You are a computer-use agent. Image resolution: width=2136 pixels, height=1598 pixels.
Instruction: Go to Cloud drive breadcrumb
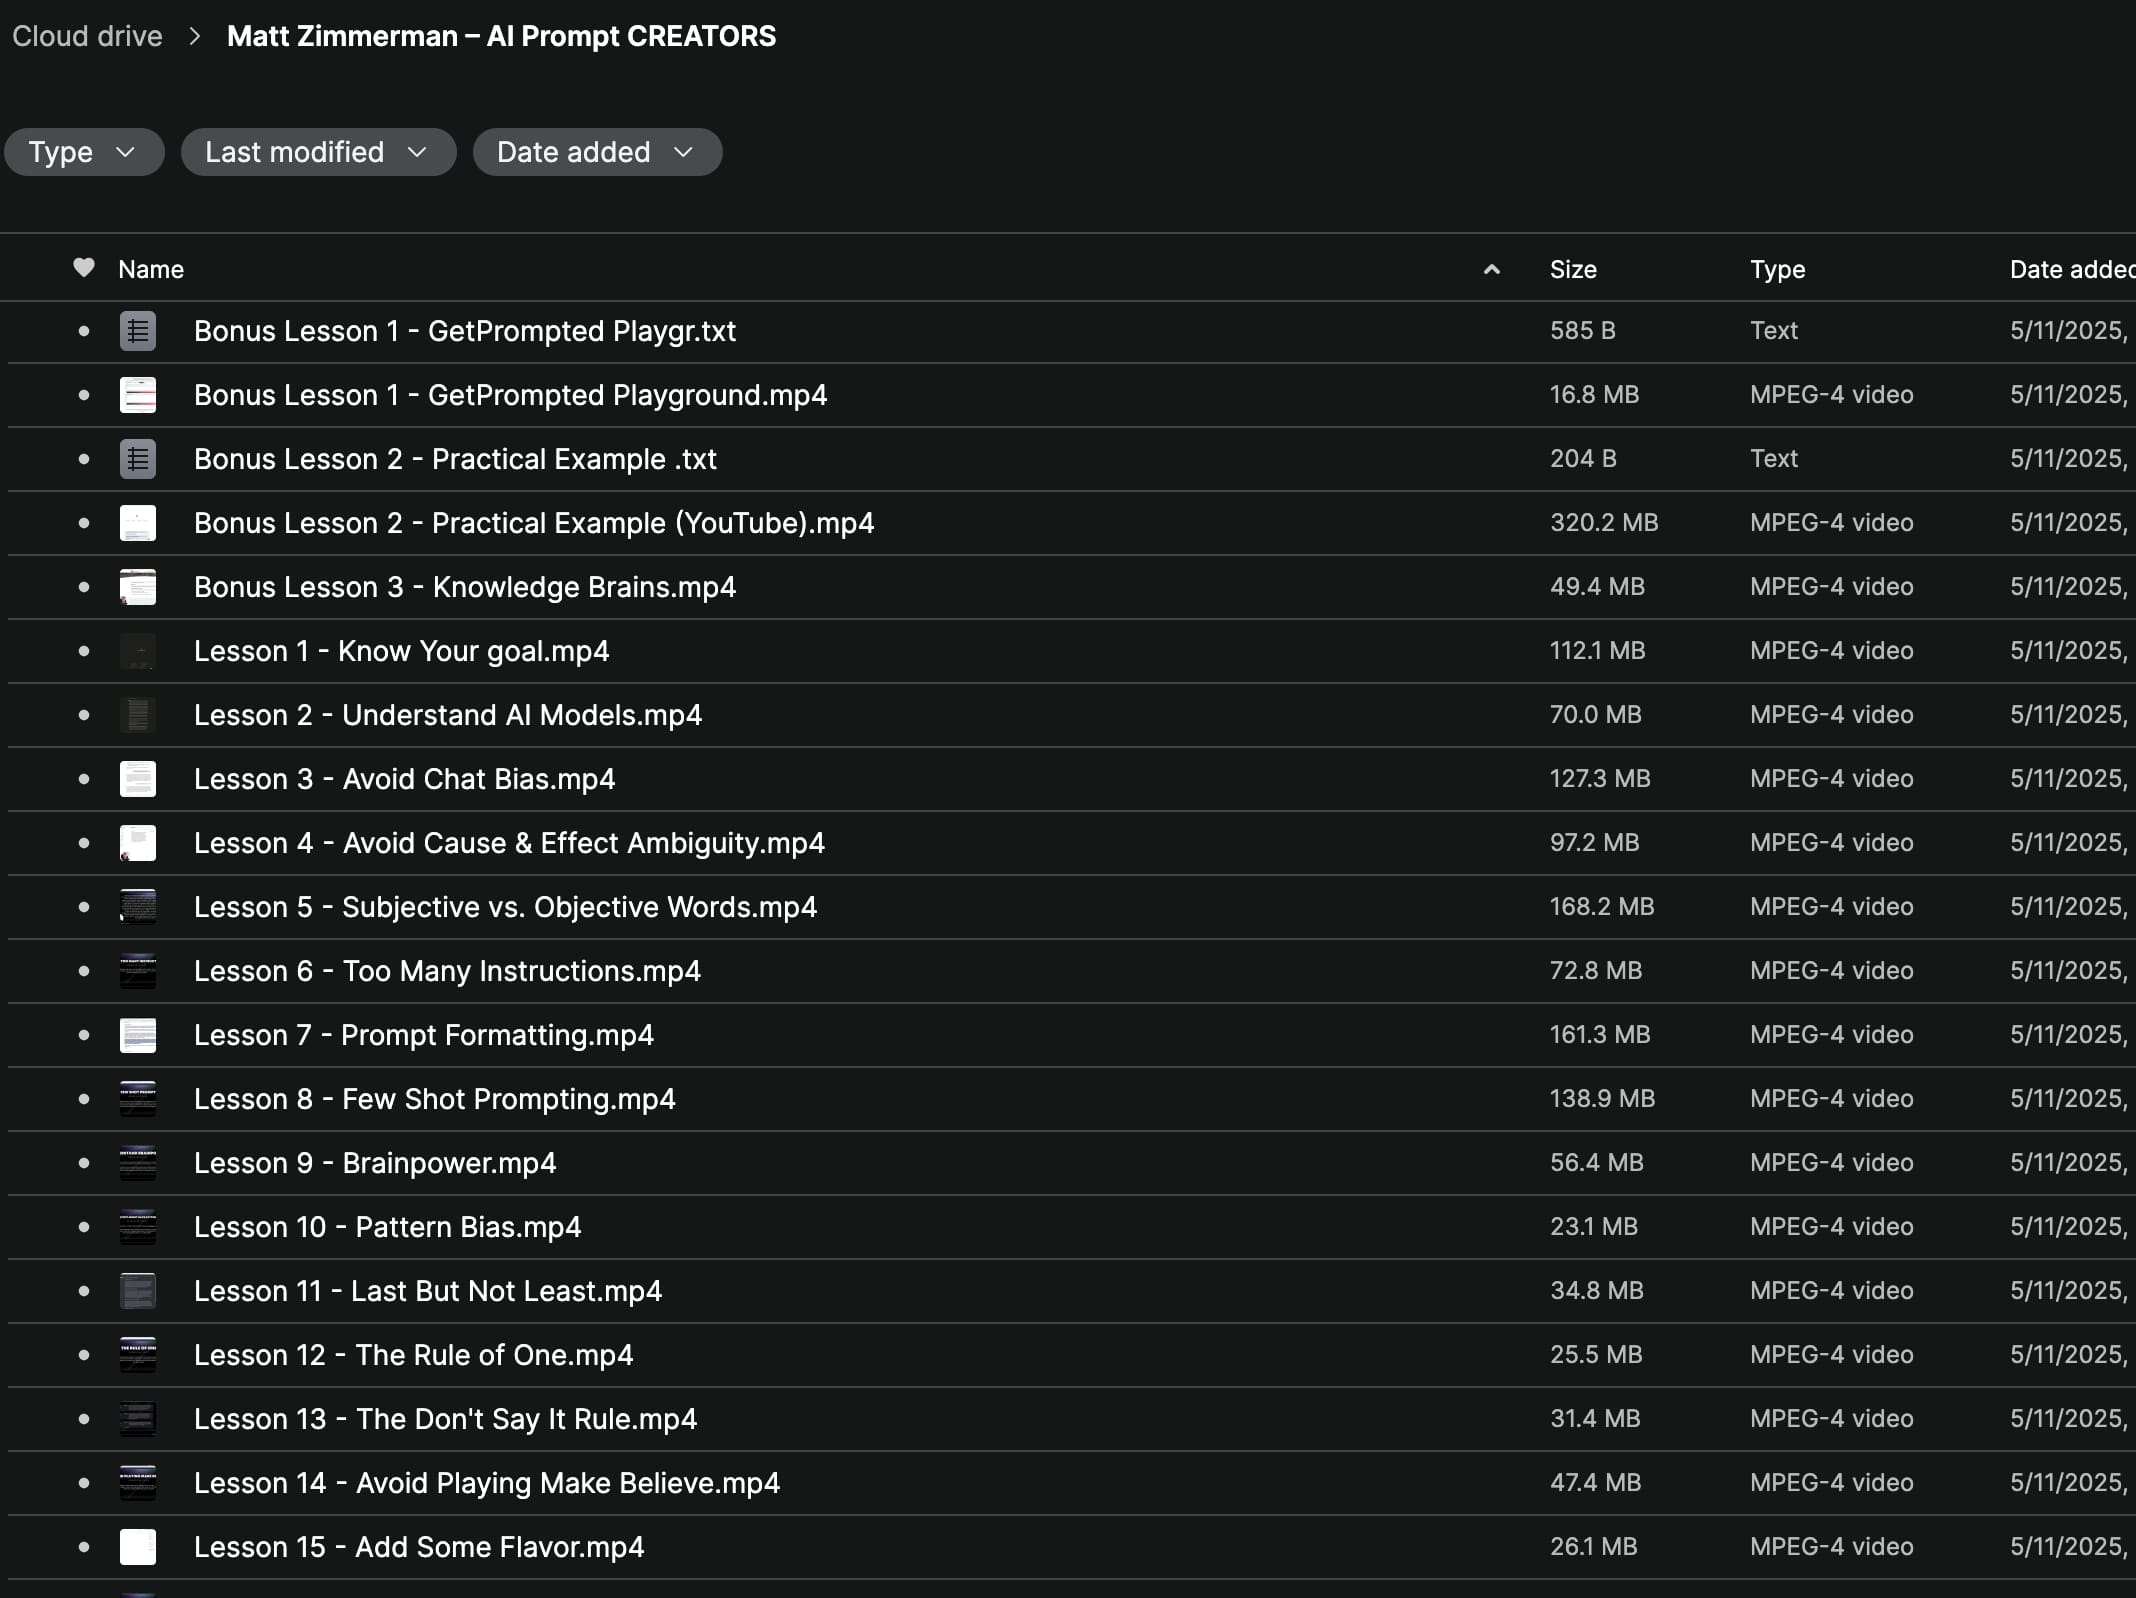click(87, 36)
